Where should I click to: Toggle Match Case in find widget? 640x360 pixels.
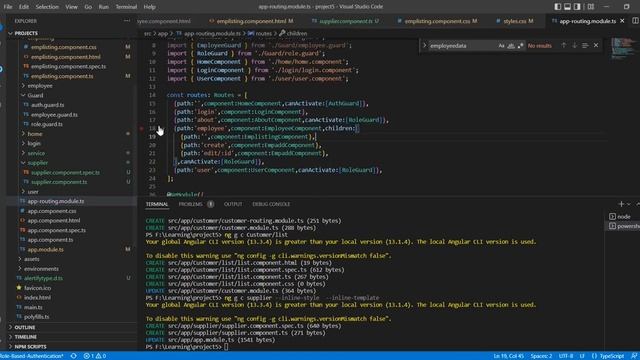(501, 46)
